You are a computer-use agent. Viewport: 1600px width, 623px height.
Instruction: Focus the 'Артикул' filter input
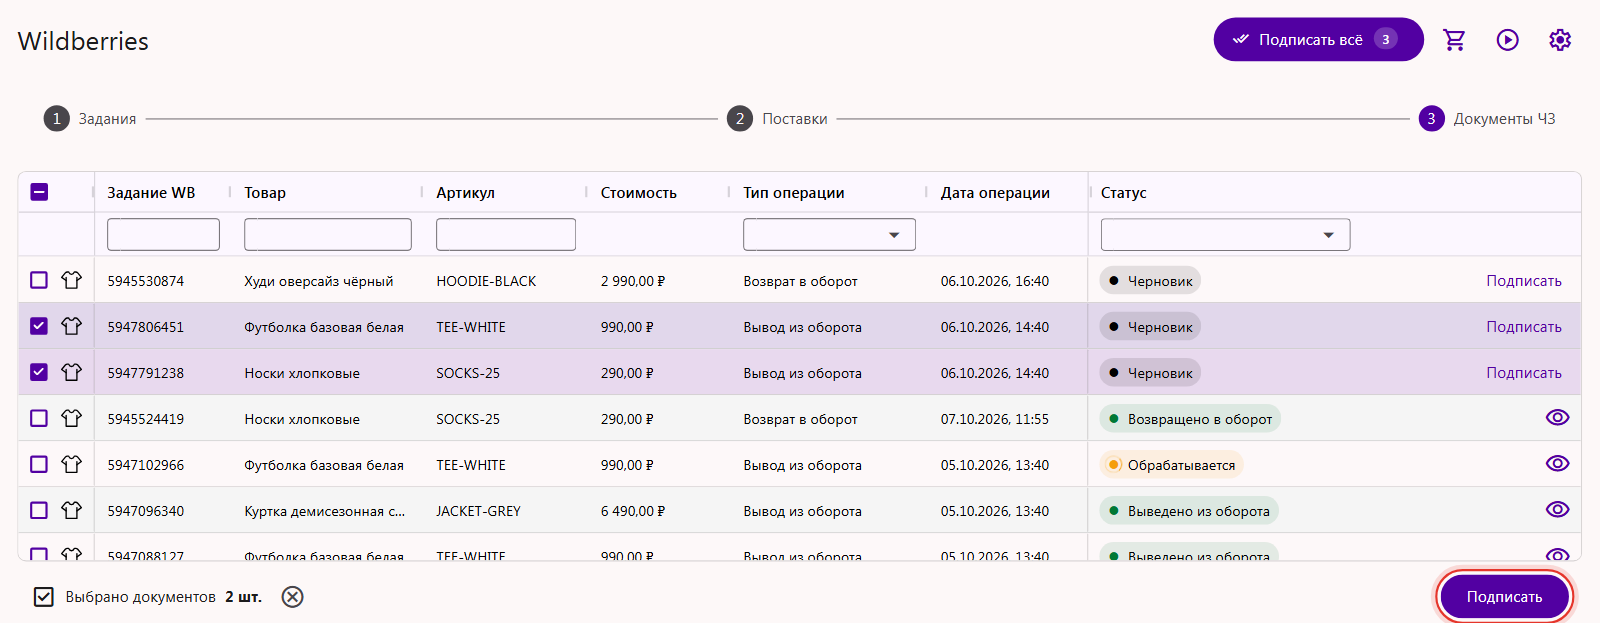pyautogui.click(x=506, y=234)
